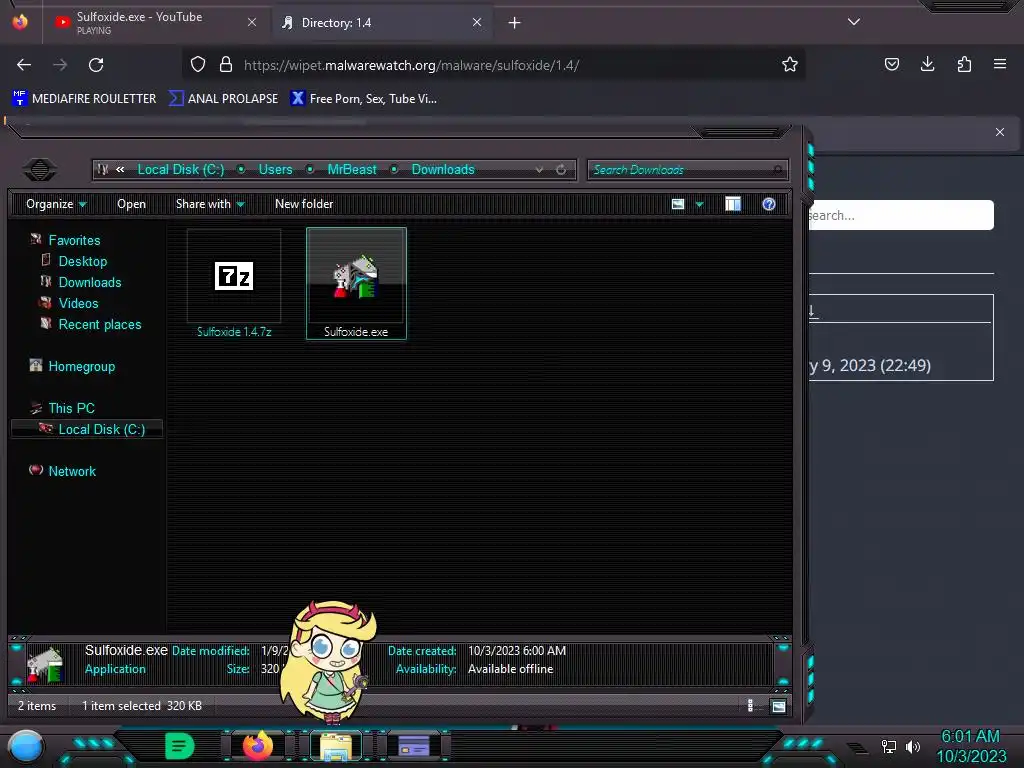
Task: Open Firefox application menu
Action: point(1000,64)
